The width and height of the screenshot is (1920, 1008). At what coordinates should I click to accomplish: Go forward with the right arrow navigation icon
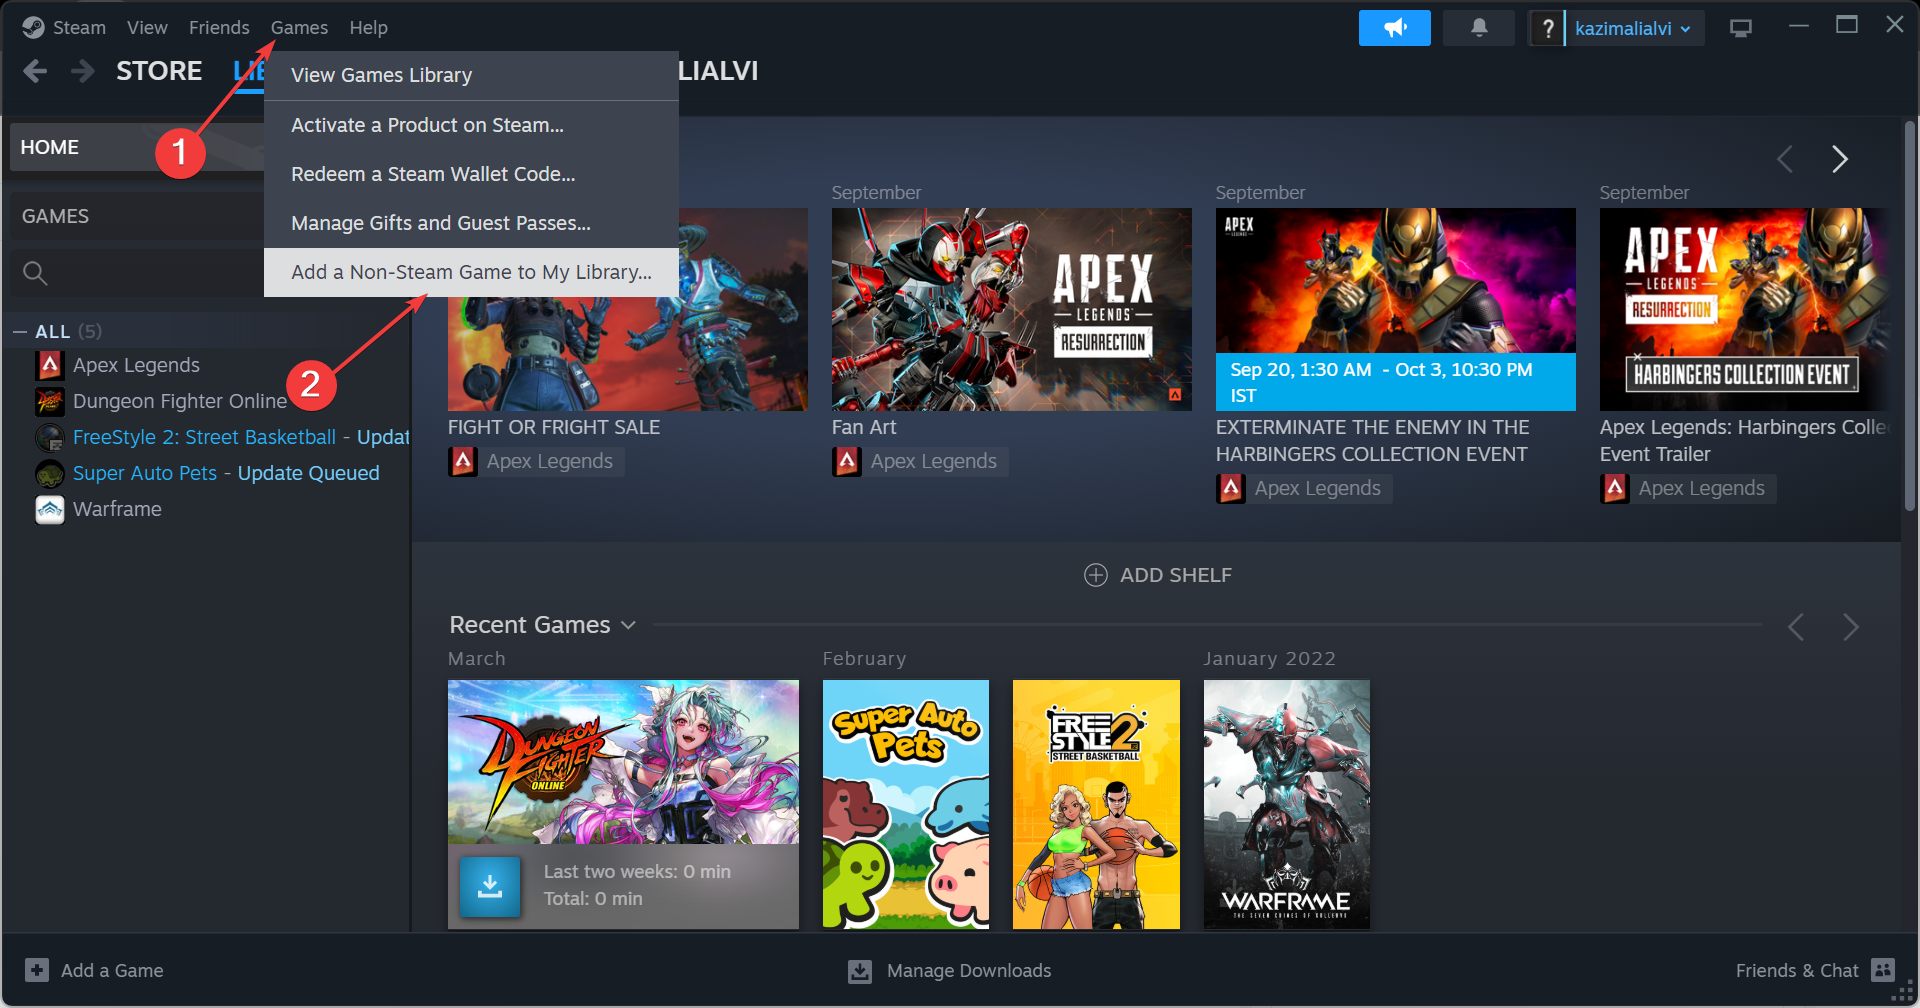(83, 71)
